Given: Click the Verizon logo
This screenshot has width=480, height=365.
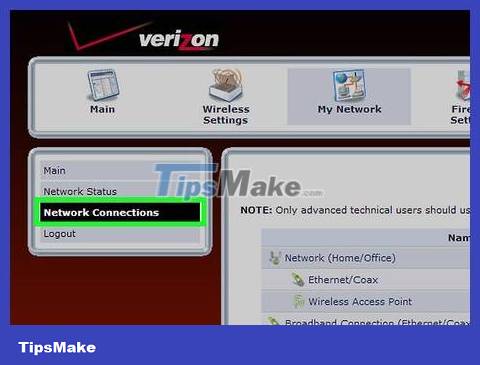Looking at the screenshot, I should coord(143,37).
